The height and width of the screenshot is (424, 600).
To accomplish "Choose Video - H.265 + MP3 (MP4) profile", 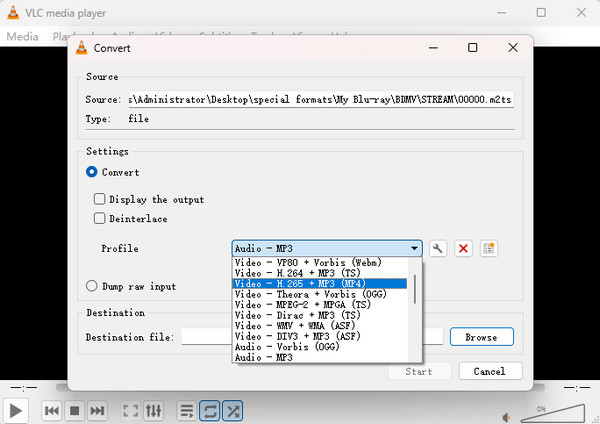I will pos(320,284).
